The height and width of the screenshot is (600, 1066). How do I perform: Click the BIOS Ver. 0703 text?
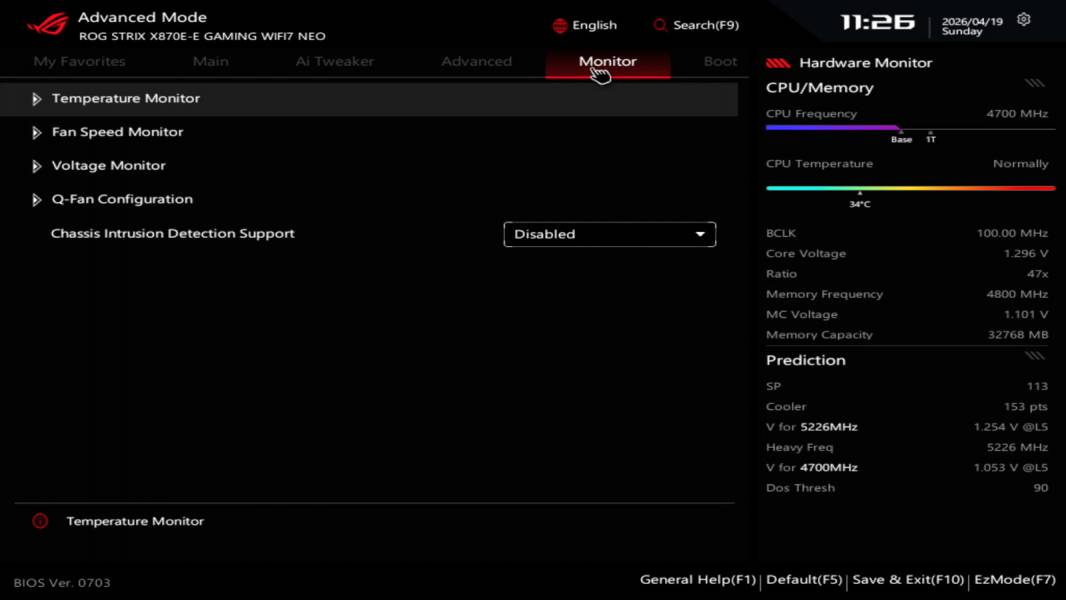(62, 582)
